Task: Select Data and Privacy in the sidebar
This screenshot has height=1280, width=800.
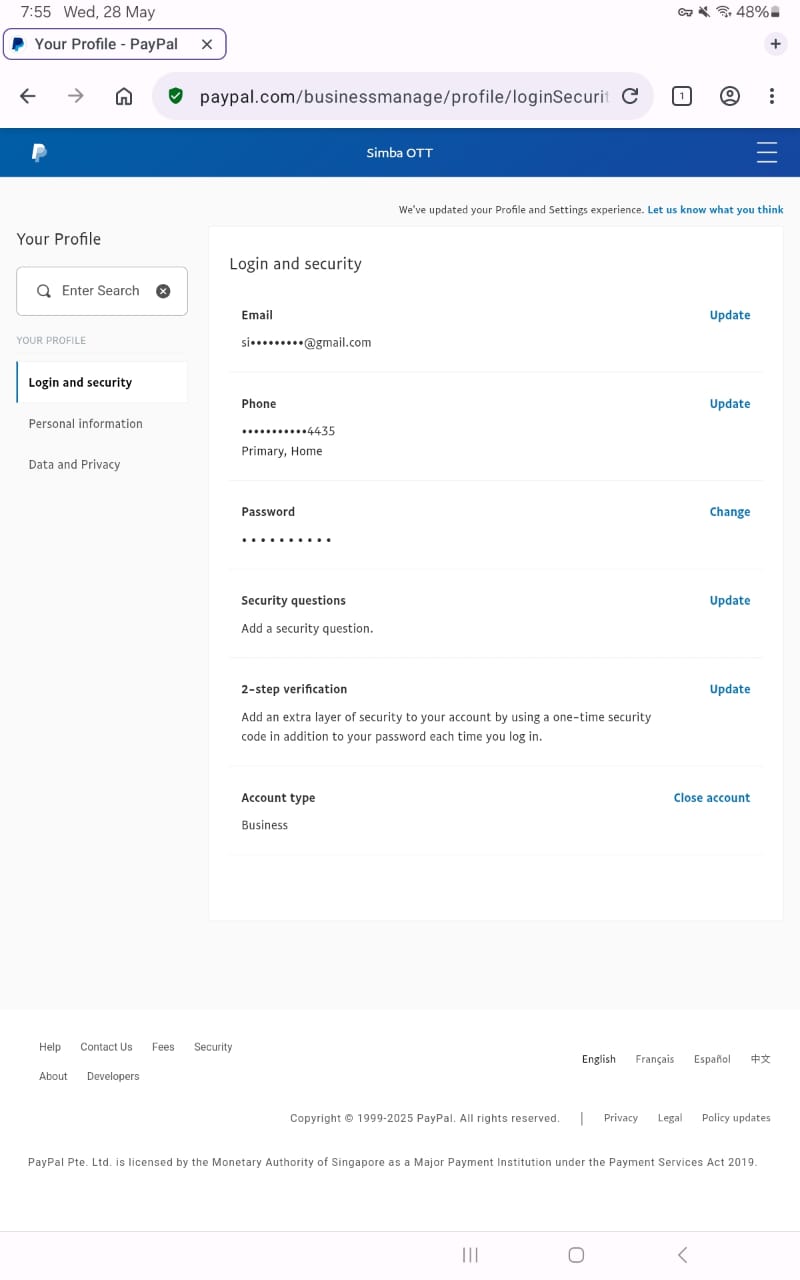Action: pos(74,465)
